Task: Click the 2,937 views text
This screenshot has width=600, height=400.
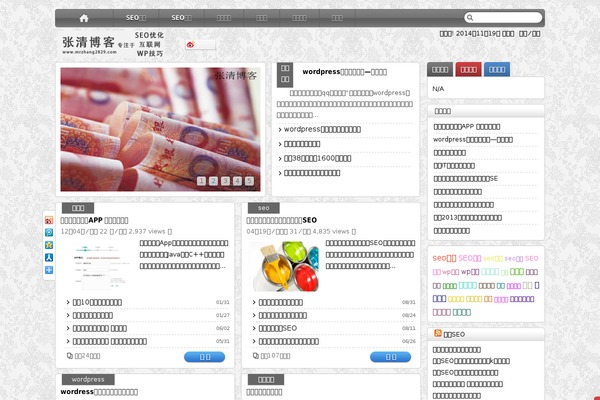Action: (147, 232)
